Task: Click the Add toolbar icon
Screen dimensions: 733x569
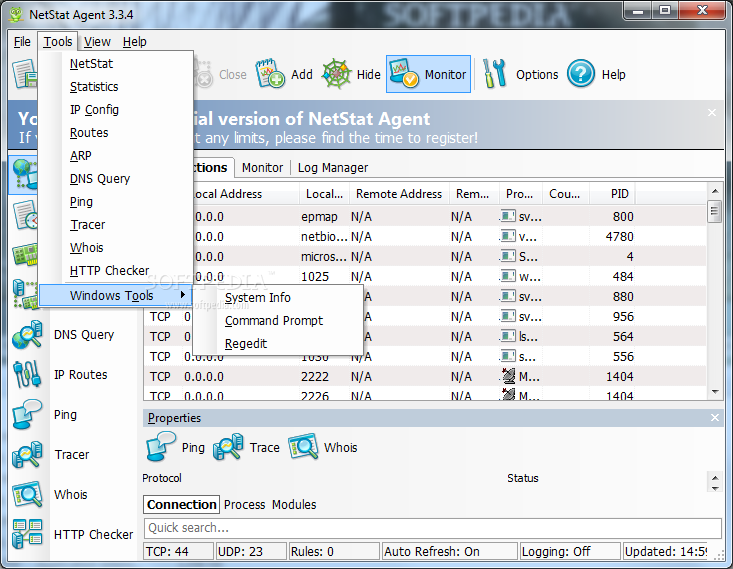Action: point(270,74)
